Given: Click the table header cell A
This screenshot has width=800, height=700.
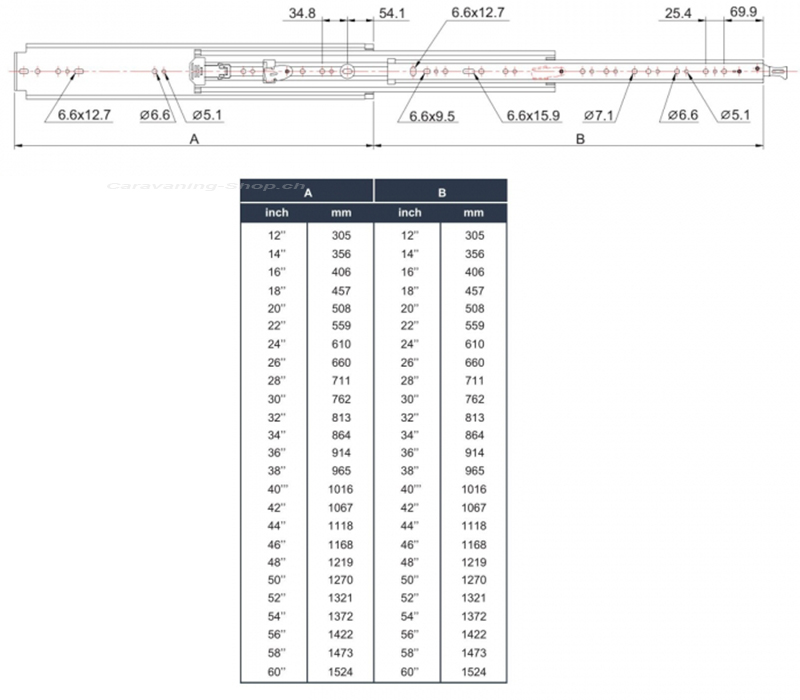Looking at the screenshot, I should click(x=308, y=193).
